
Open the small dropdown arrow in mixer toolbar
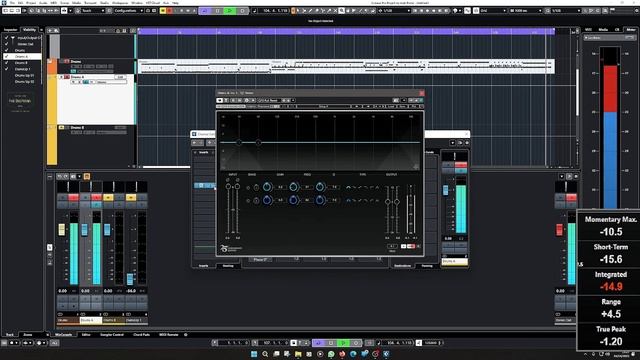[79, 176]
